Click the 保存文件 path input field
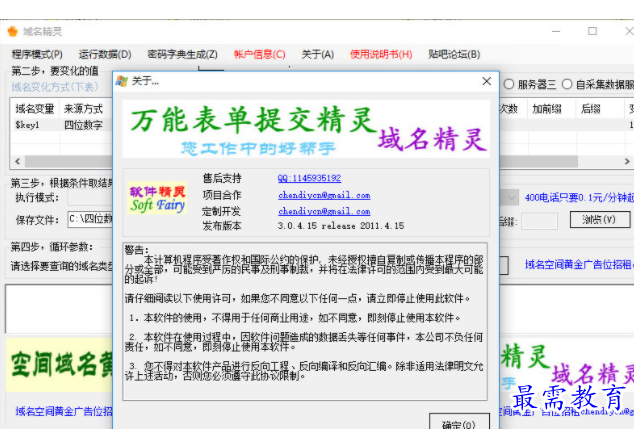Image resolution: width=634 pixels, height=429 pixels. tap(90, 219)
